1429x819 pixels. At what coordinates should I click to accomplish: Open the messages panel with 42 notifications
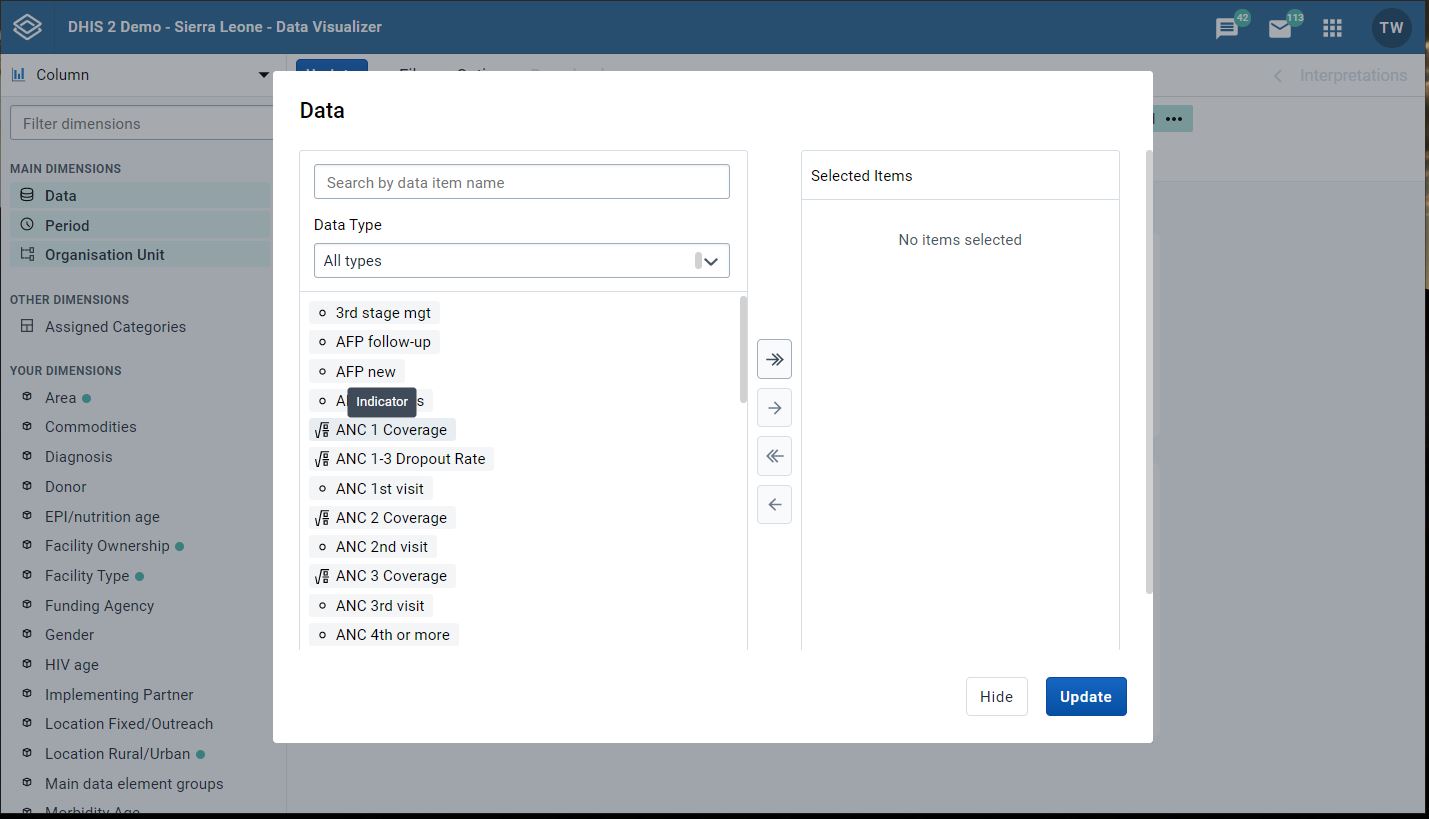1227,27
